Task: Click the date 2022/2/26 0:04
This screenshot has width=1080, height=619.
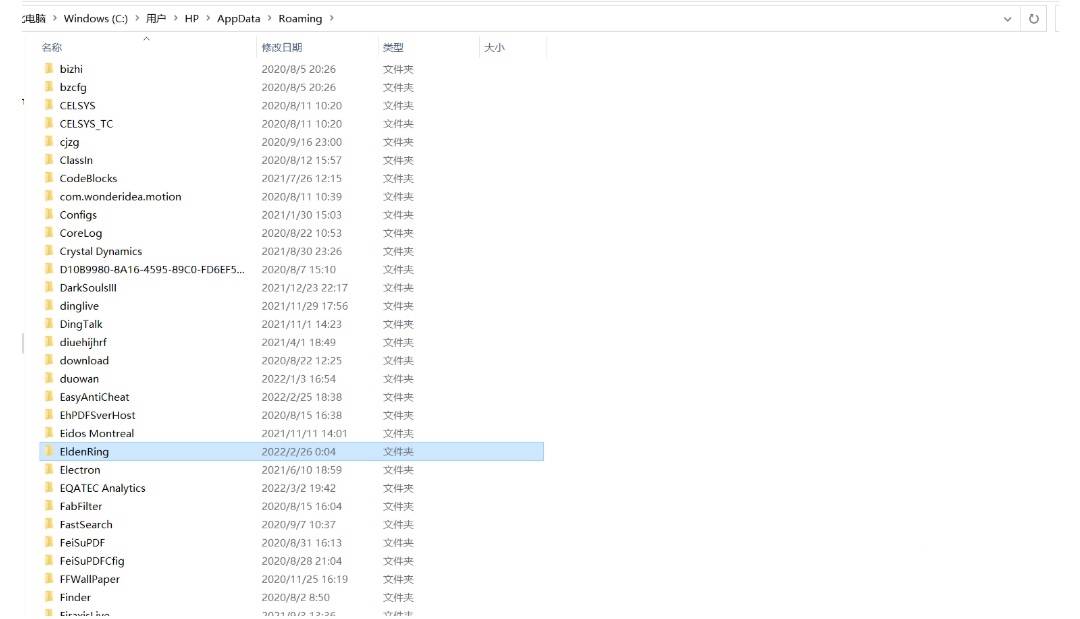Action: pos(298,452)
